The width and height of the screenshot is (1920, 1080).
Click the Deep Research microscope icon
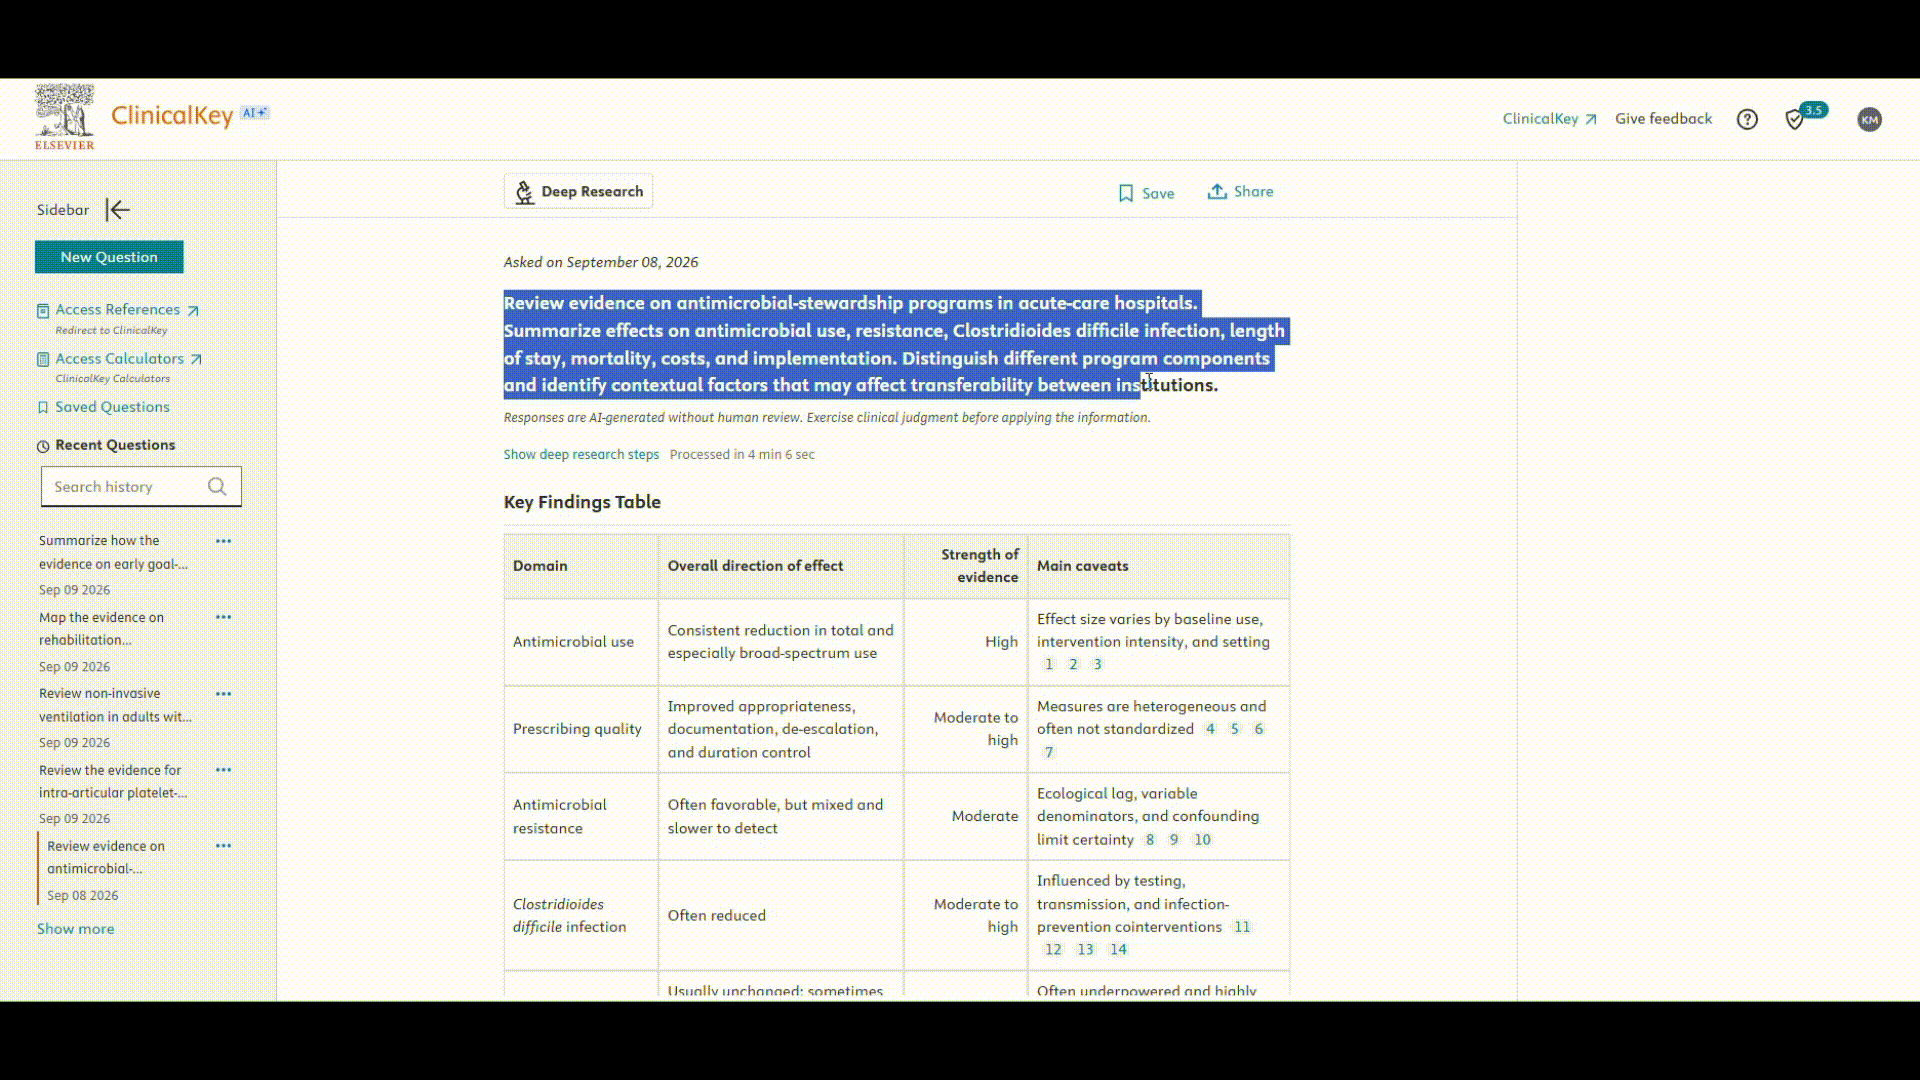point(524,192)
